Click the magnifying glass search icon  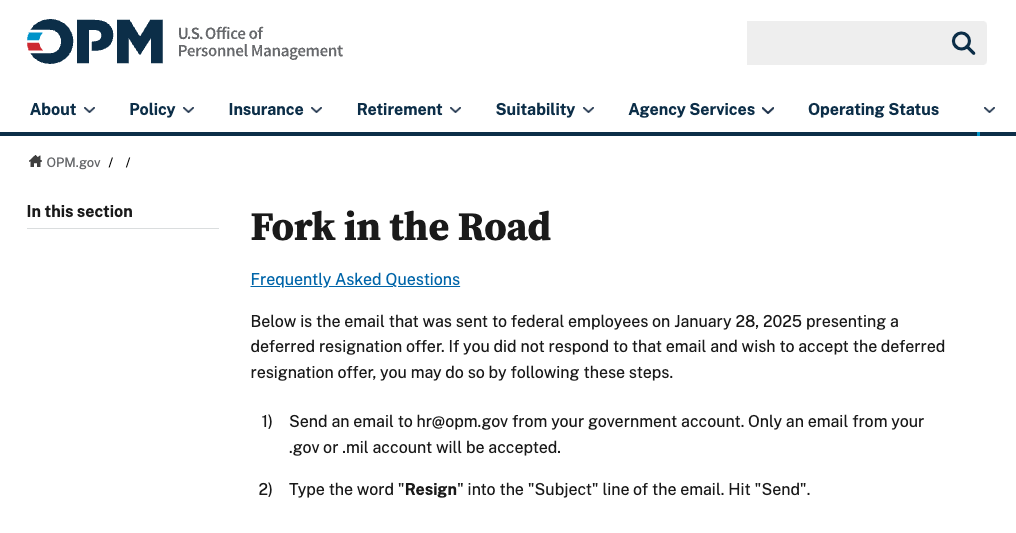pyautogui.click(x=963, y=43)
